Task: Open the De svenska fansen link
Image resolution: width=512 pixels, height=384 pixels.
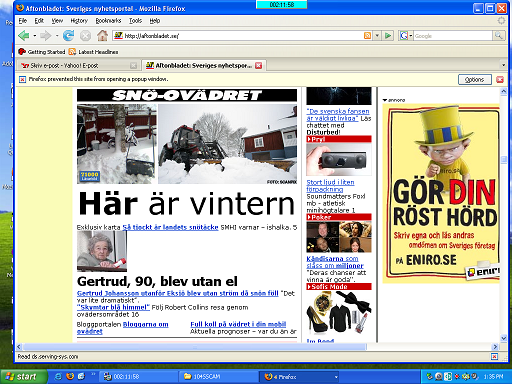Action: click(338, 115)
